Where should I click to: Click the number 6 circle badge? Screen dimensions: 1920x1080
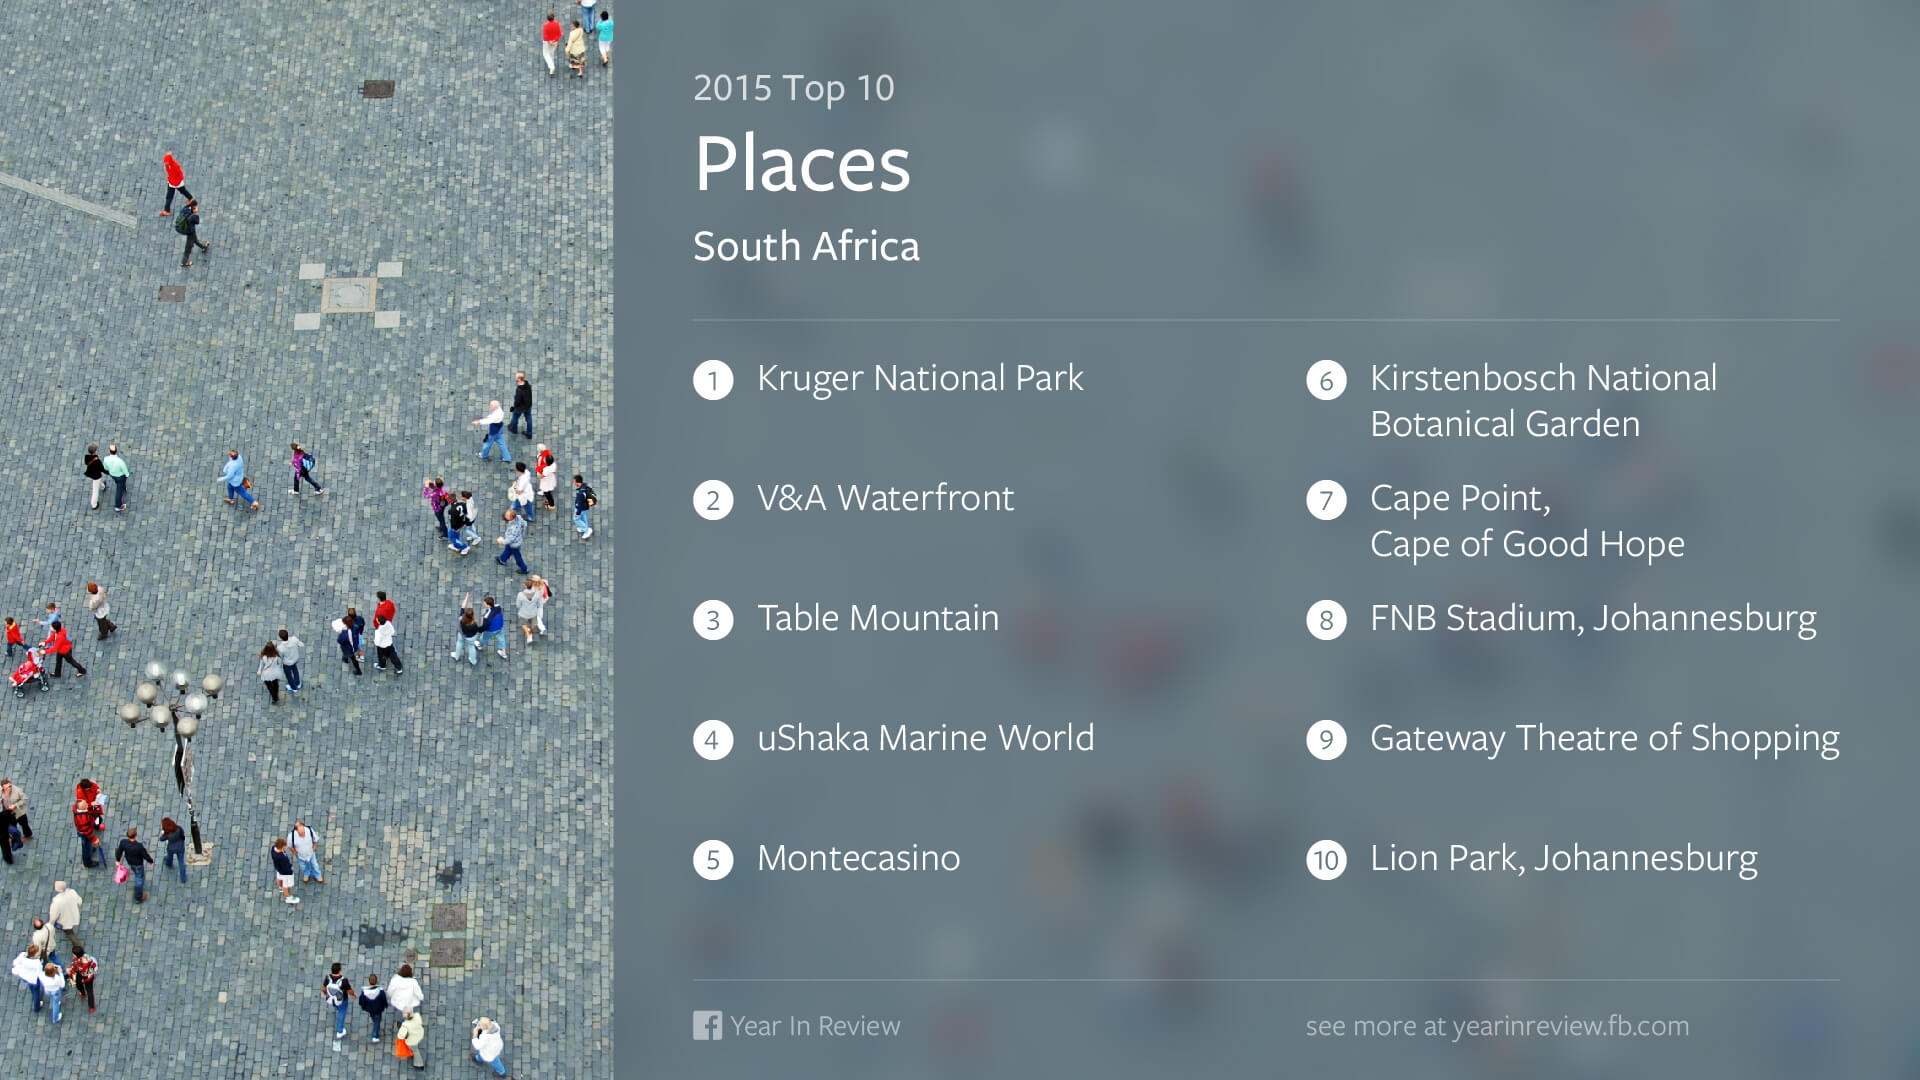(x=1326, y=380)
